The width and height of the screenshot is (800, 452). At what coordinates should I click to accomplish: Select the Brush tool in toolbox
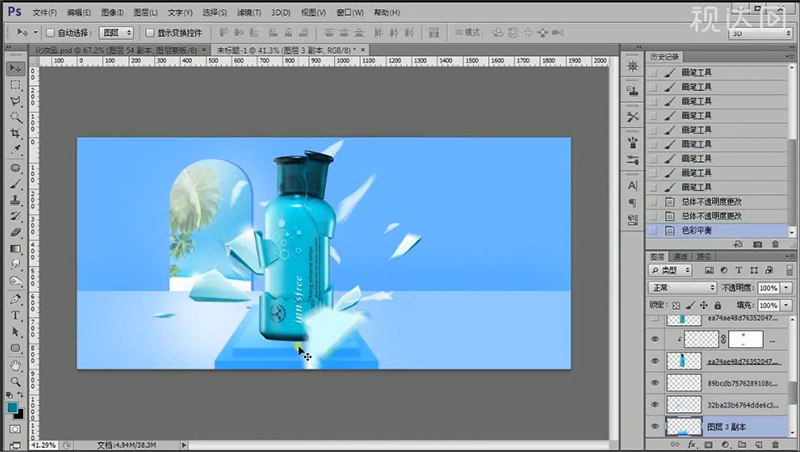click(15, 184)
